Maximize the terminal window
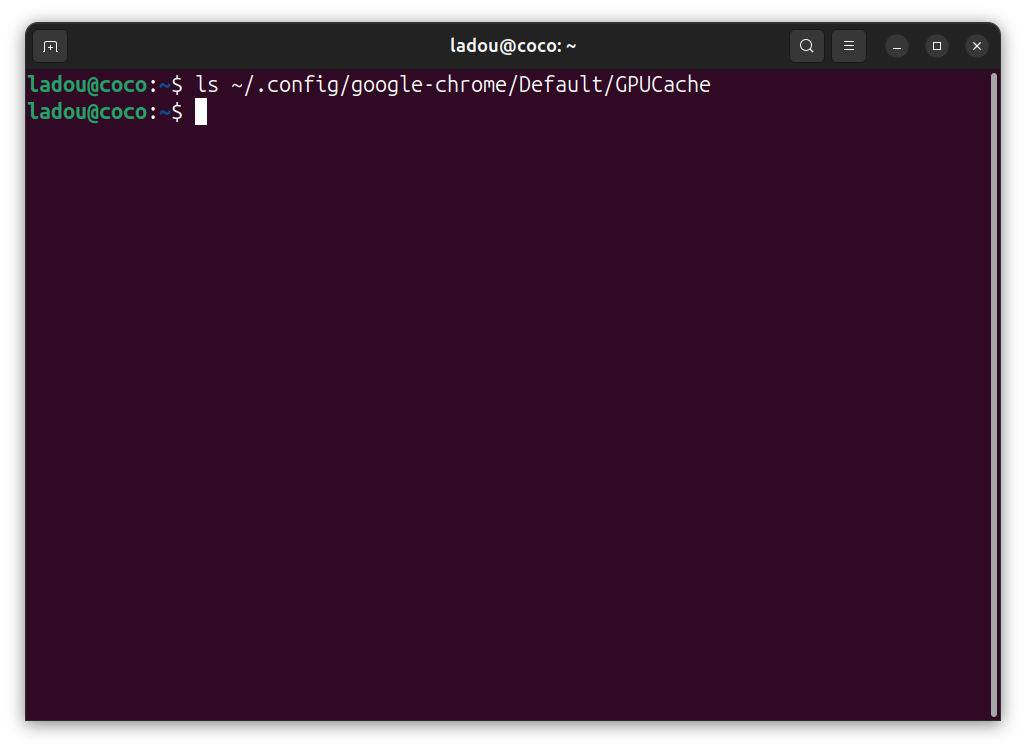1026x749 pixels. 936,46
